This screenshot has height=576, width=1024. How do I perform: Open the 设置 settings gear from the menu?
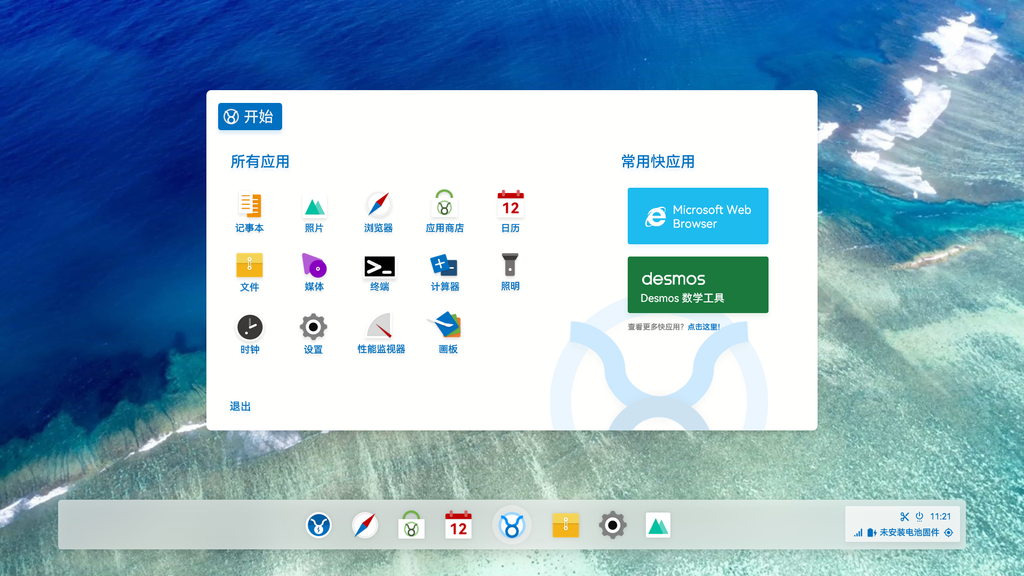(313, 330)
